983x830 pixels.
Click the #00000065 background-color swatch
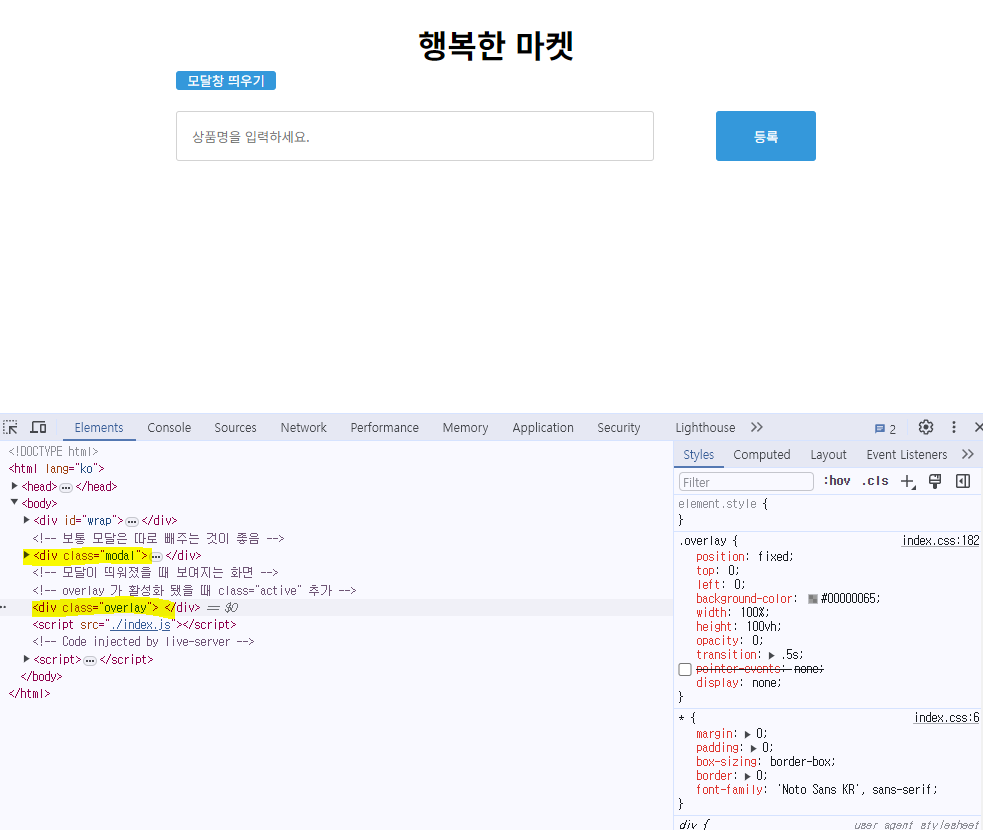tap(812, 599)
